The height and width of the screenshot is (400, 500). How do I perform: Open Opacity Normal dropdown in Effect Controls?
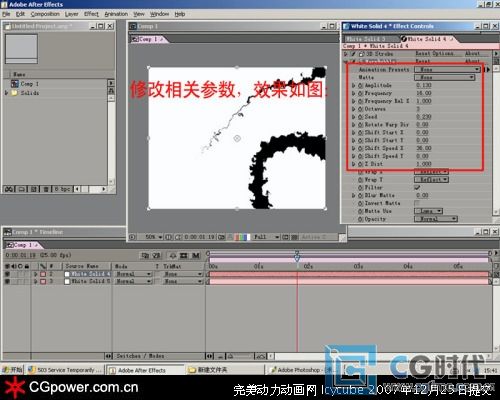click(x=436, y=219)
